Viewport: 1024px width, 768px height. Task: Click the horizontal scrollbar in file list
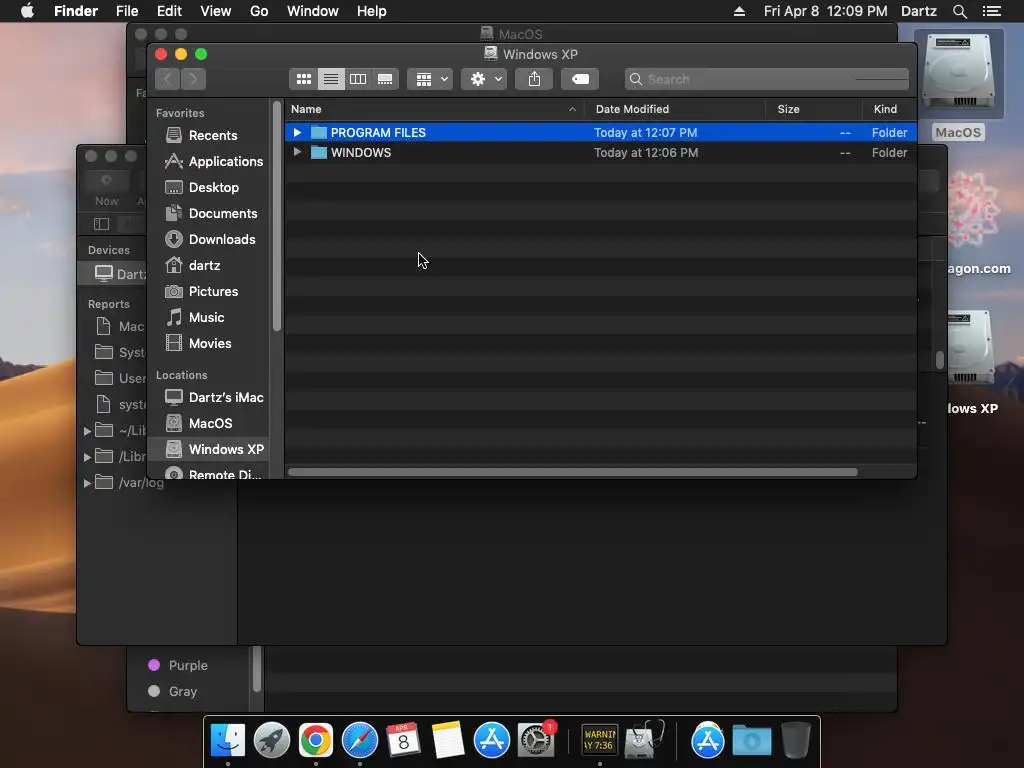tap(573, 472)
